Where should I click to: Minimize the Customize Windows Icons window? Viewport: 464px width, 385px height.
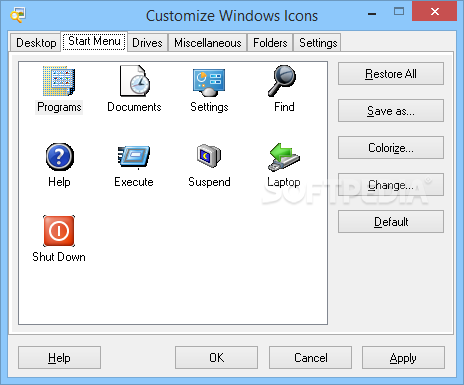372,13
